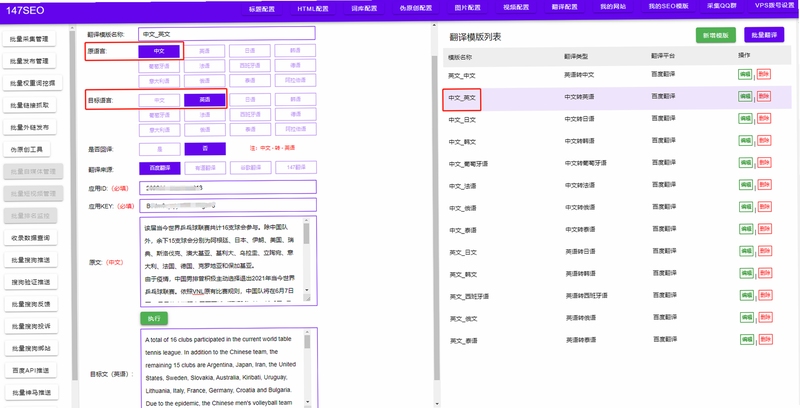The width and height of the screenshot is (800, 408).
Task: Select the 中文_英文 template row
Action: (617, 97)
